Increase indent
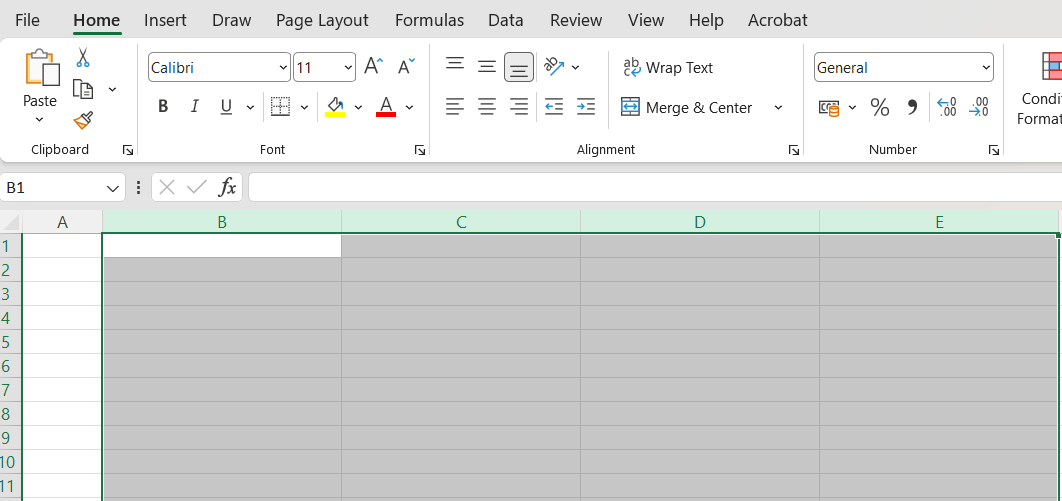This screenshot has width=1062, height=501. point(586,106)
